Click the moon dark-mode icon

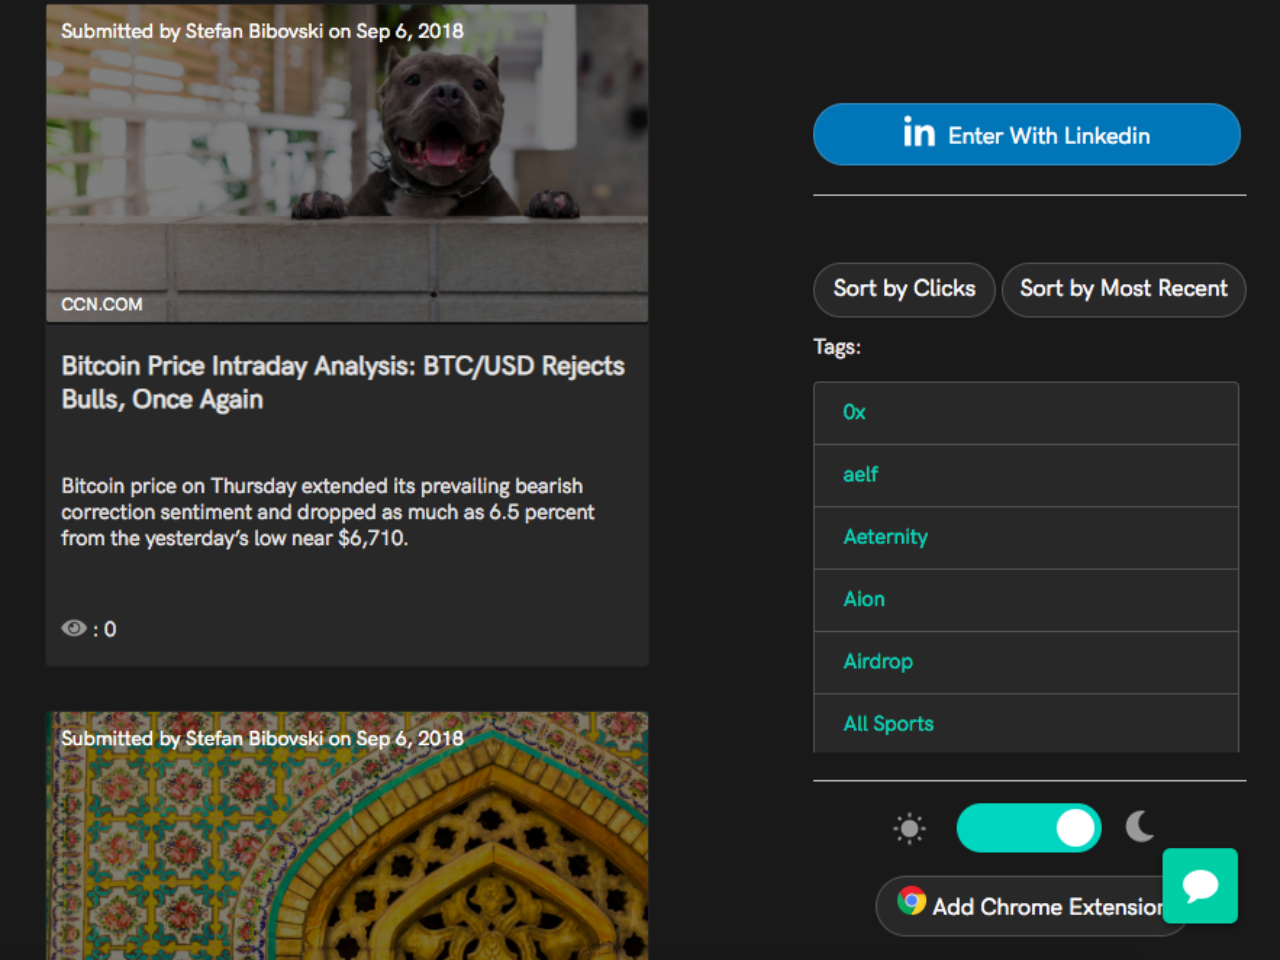(x=1140, y=826)
